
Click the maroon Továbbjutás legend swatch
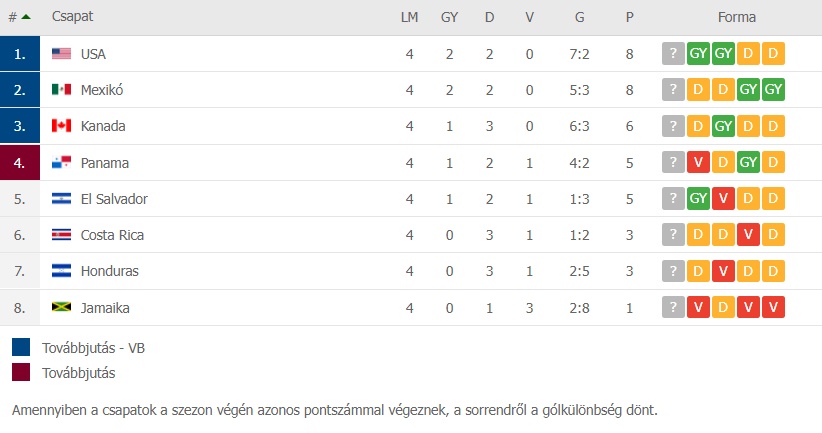(x=21, y=372)
